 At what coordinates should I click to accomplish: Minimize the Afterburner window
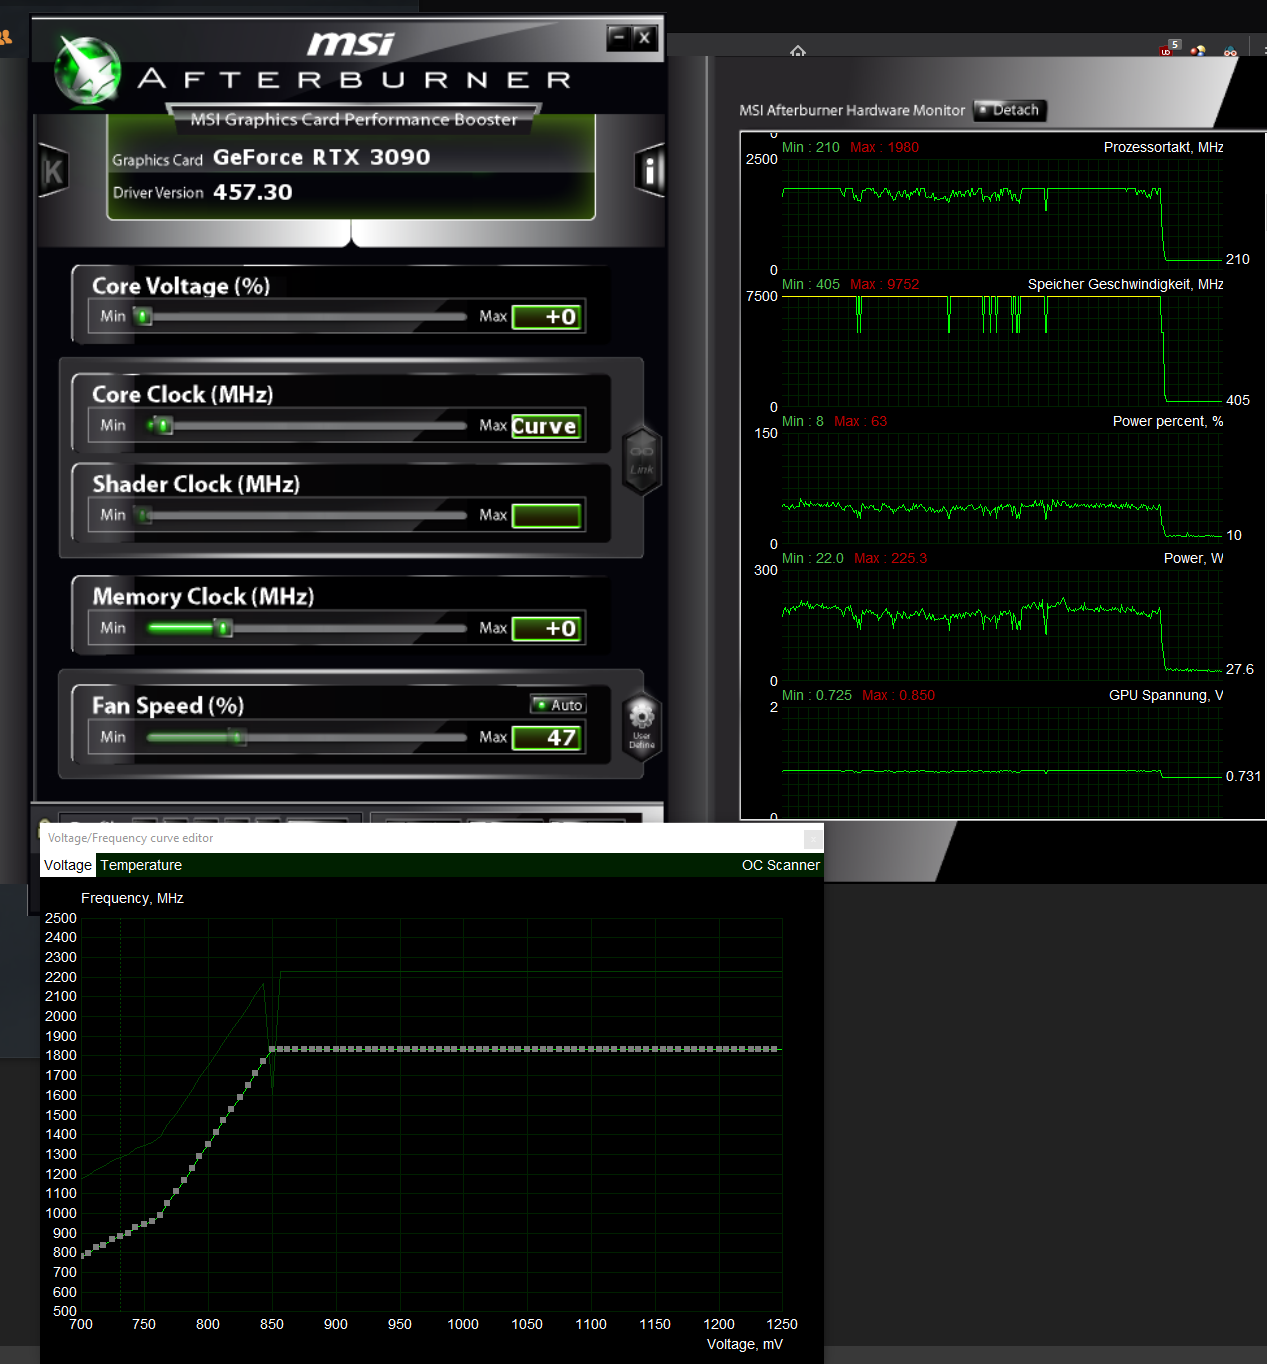619,38
